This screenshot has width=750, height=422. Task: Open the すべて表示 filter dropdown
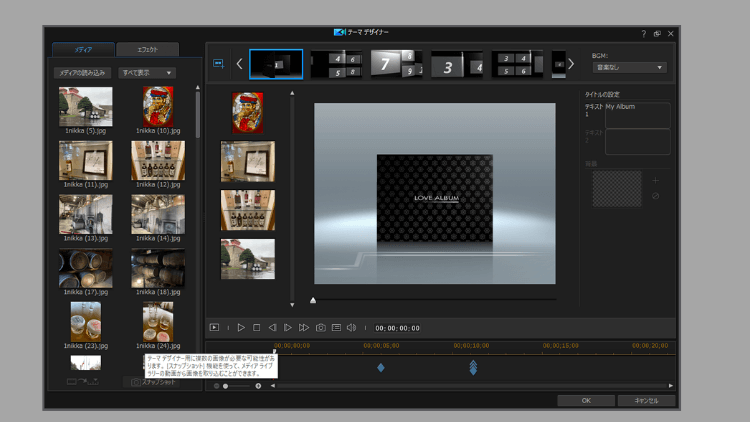147,73
